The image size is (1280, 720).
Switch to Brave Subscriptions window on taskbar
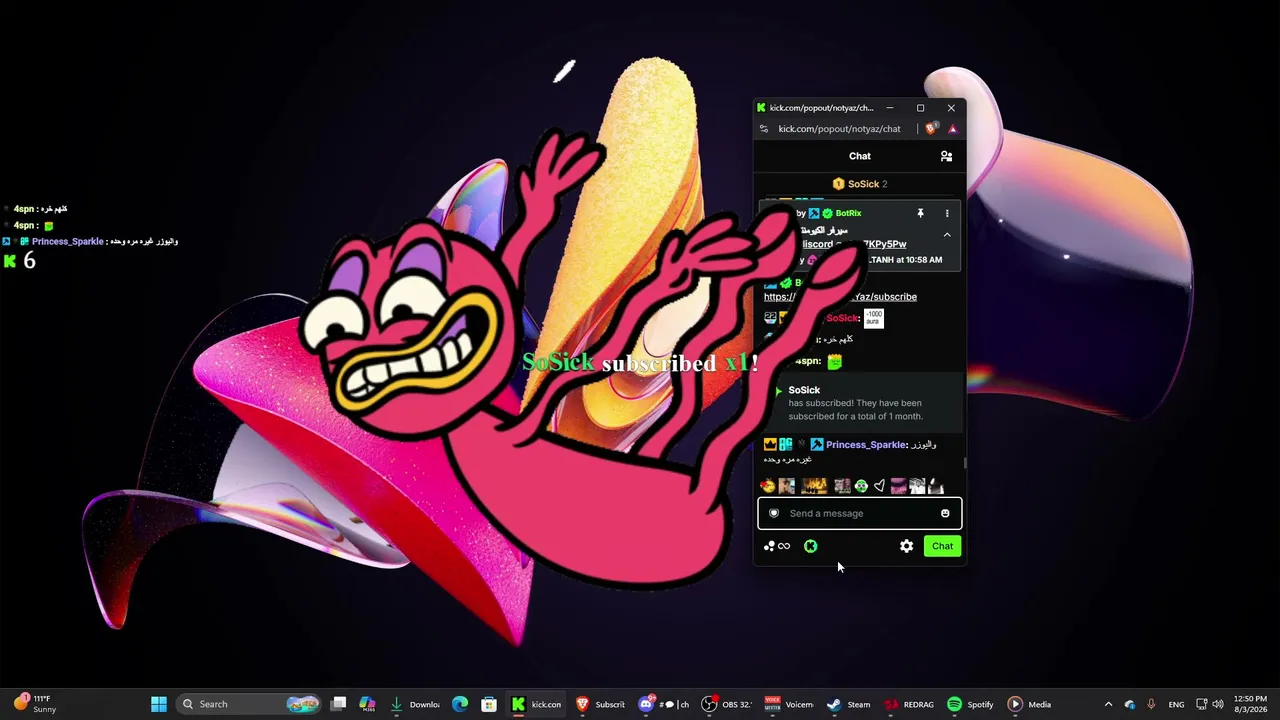(x=600, y=704)
